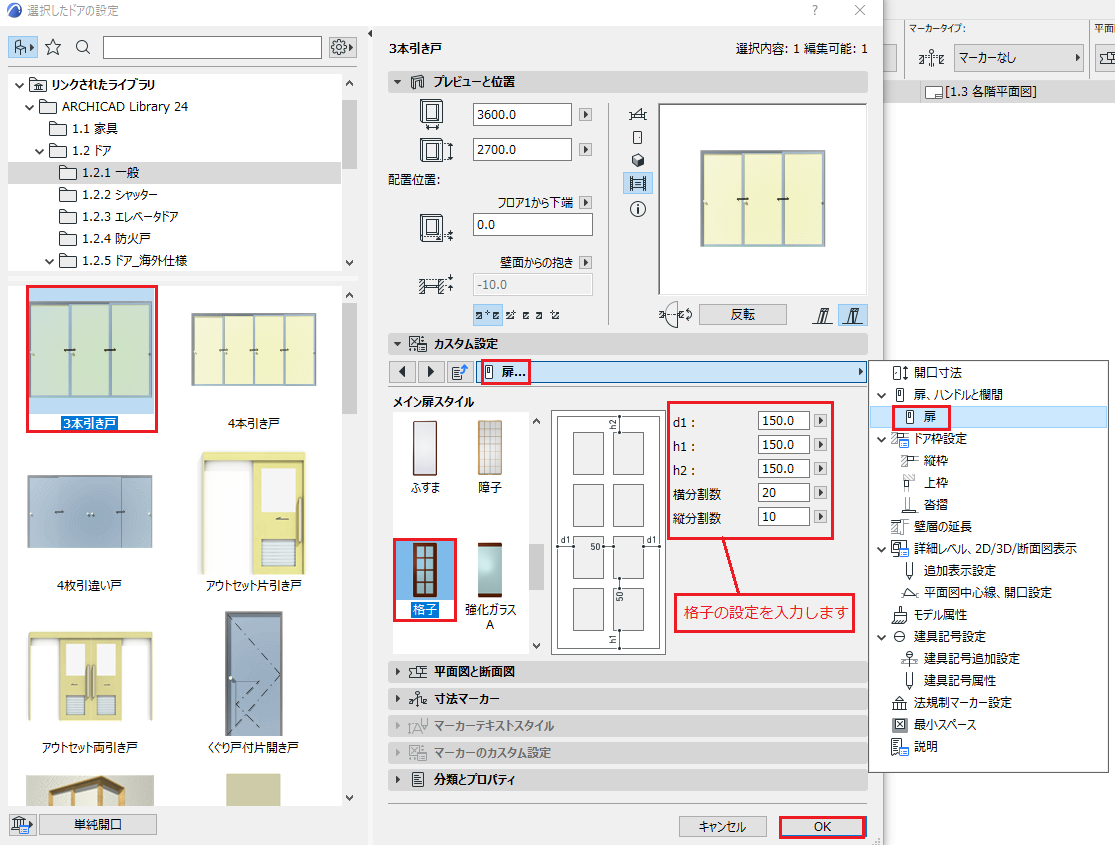Select the first anchor point option
This screenshot has width=1115, height=845.
(x=487, y=314)
